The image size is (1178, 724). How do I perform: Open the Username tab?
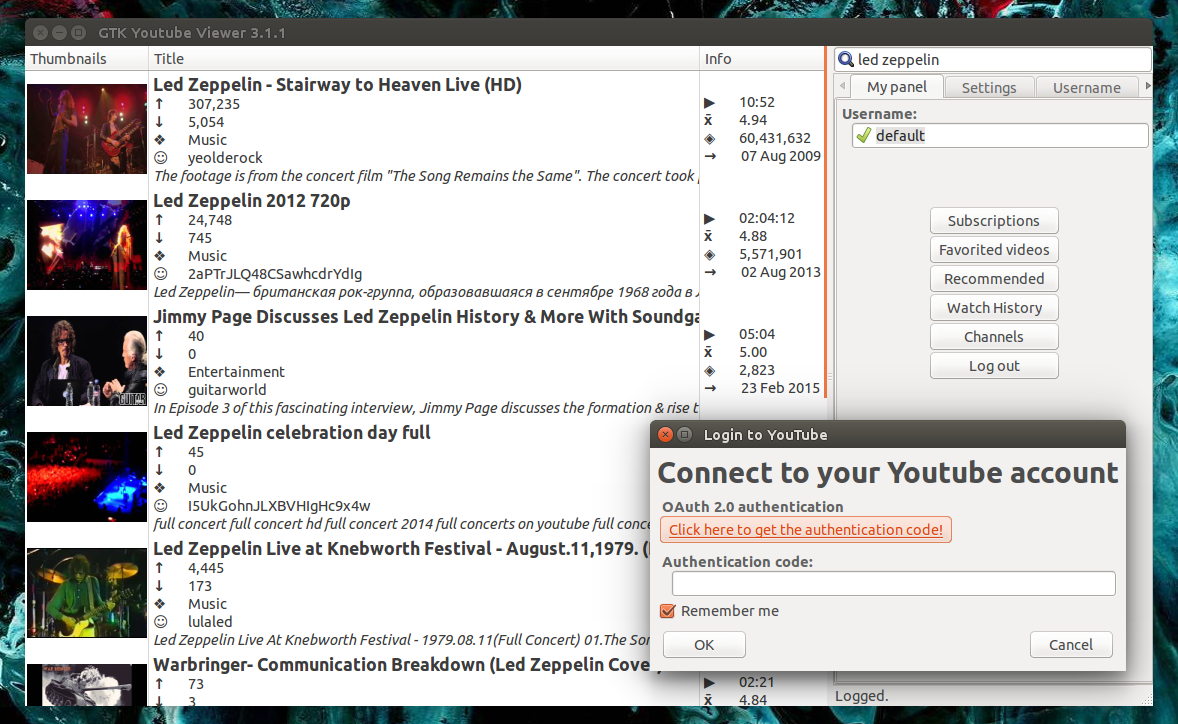(x=1086, y=88)
